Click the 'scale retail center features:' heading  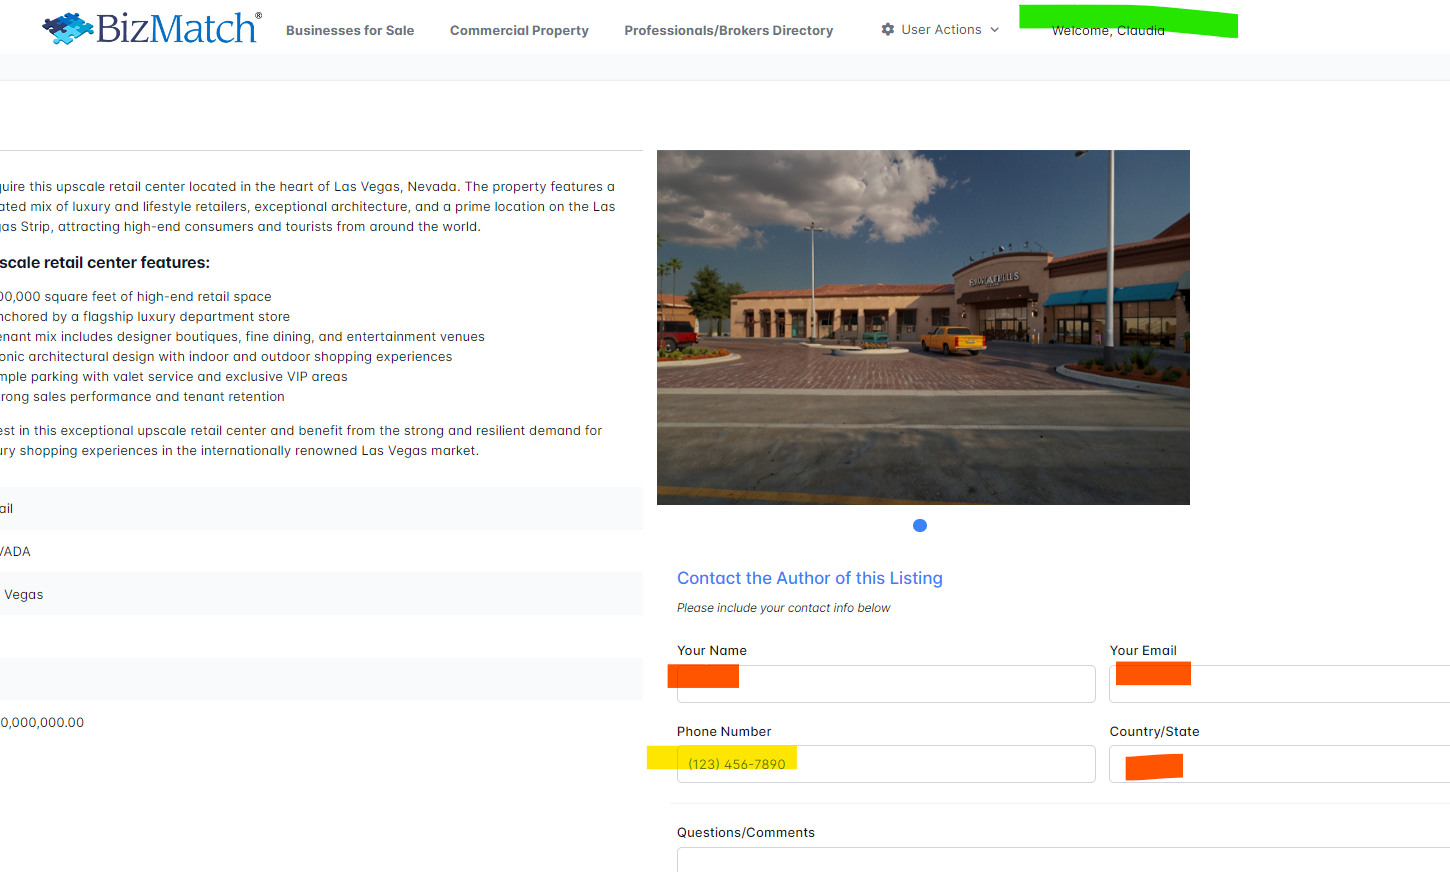[105, 263]
